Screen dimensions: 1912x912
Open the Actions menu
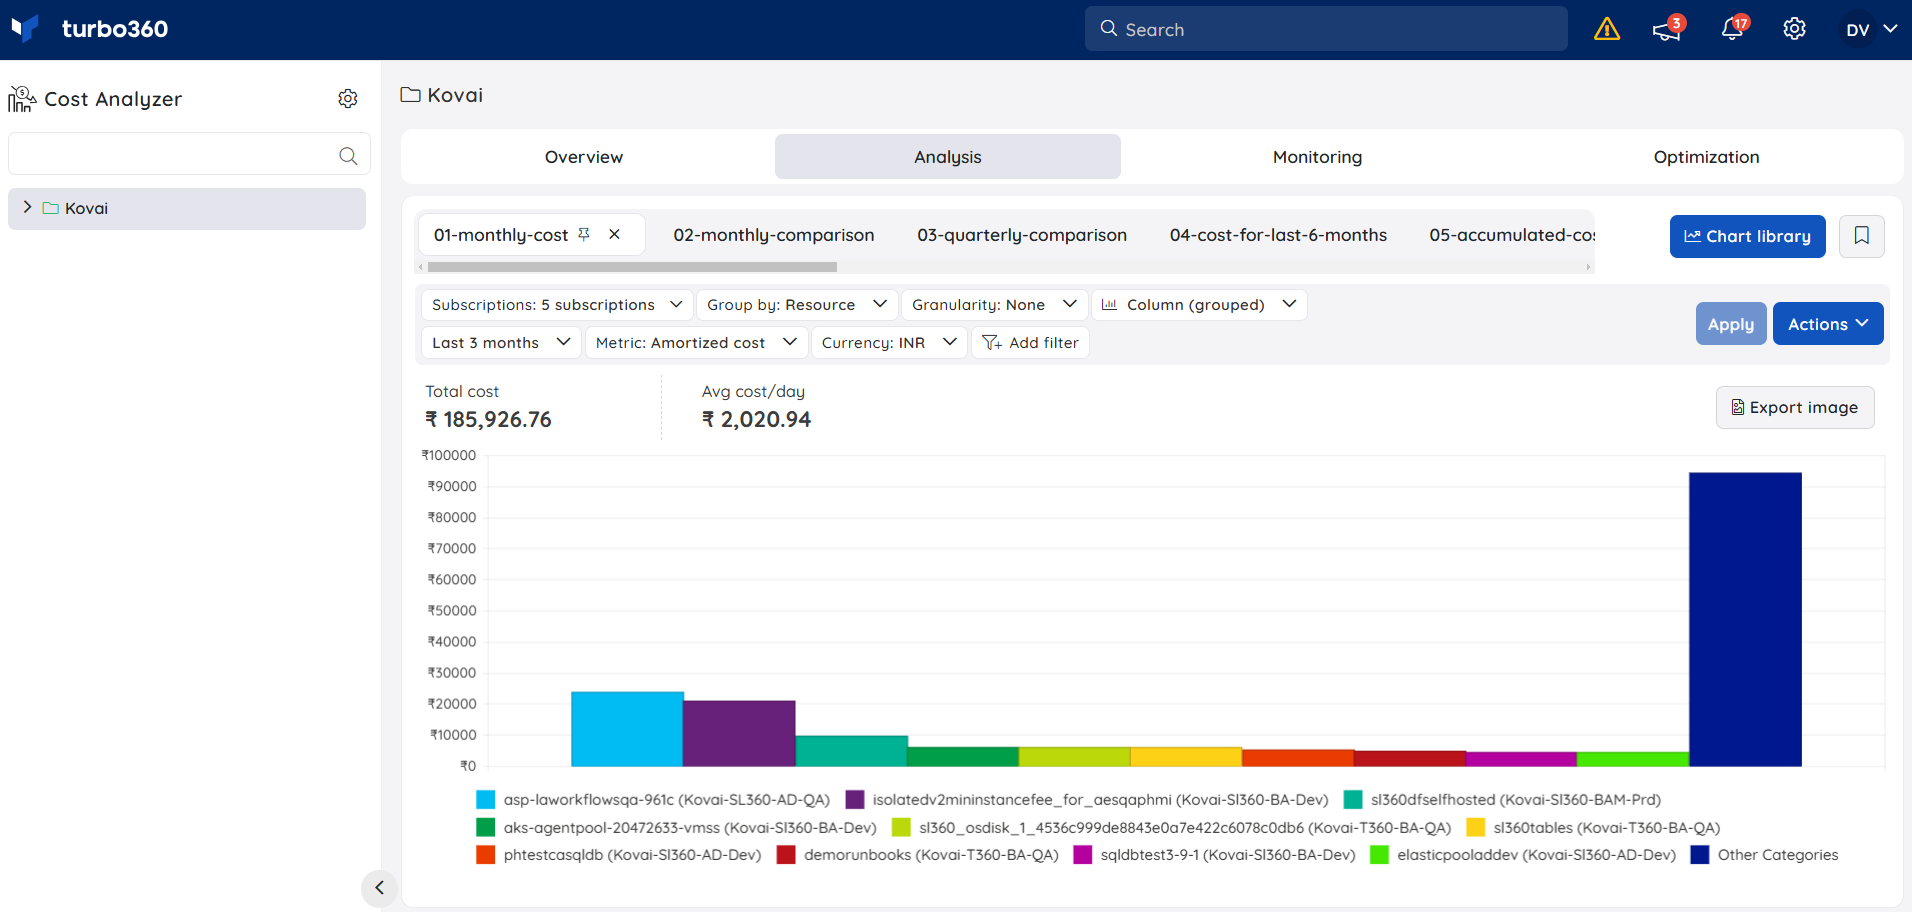1828,324
